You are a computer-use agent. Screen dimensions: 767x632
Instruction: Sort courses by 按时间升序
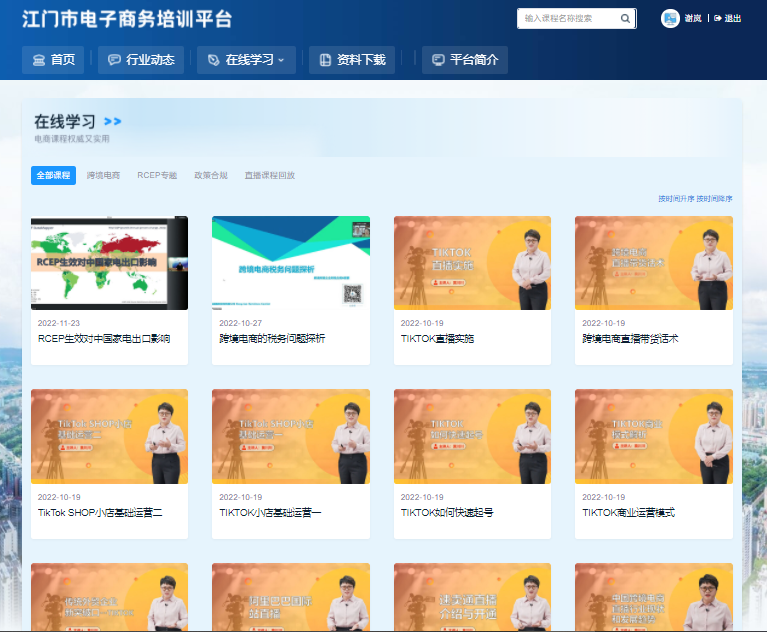pos(676,199)
